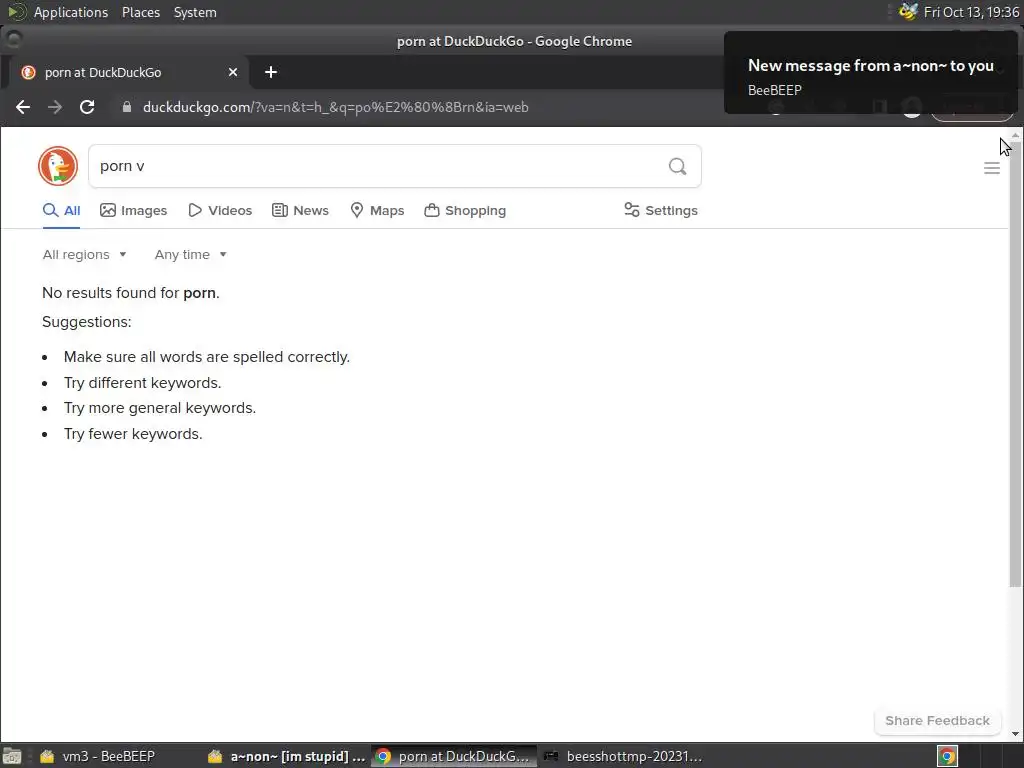Switch to the beesshottmp taskbar window
The width and height of the screenshot is (1024, 768).
tap(624, 756)
